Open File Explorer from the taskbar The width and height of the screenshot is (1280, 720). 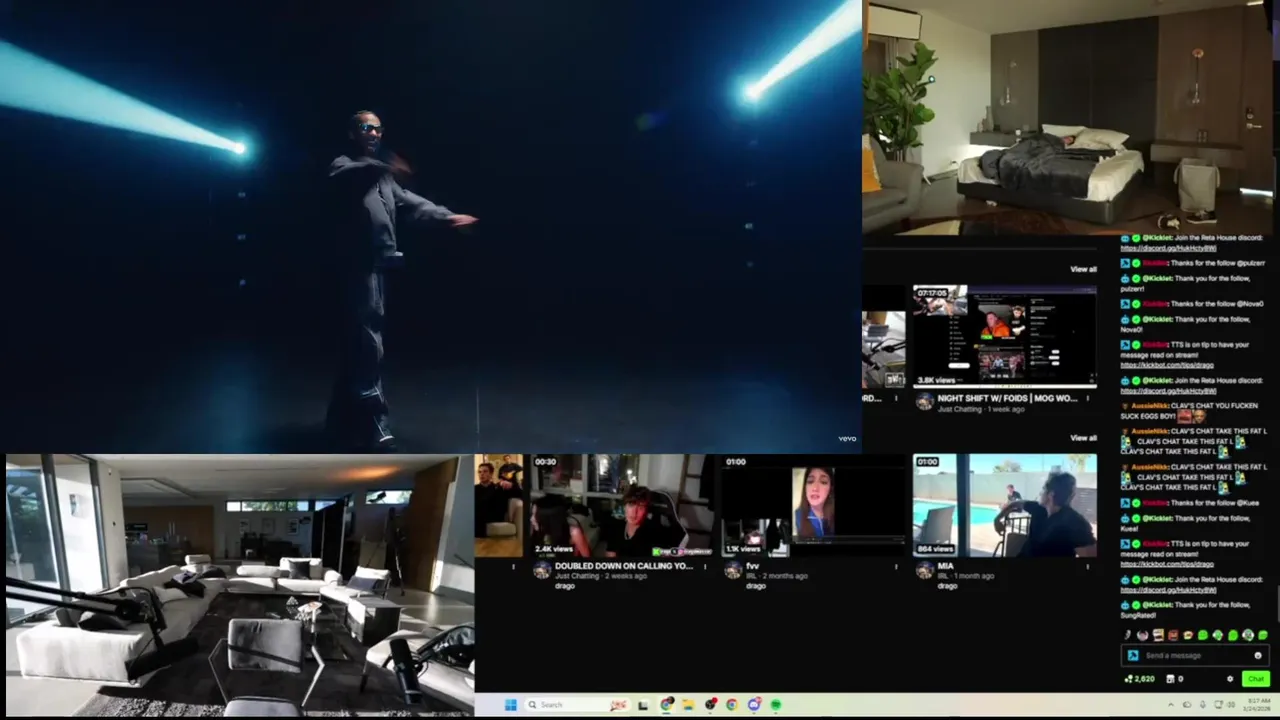[x=688, y=705]
